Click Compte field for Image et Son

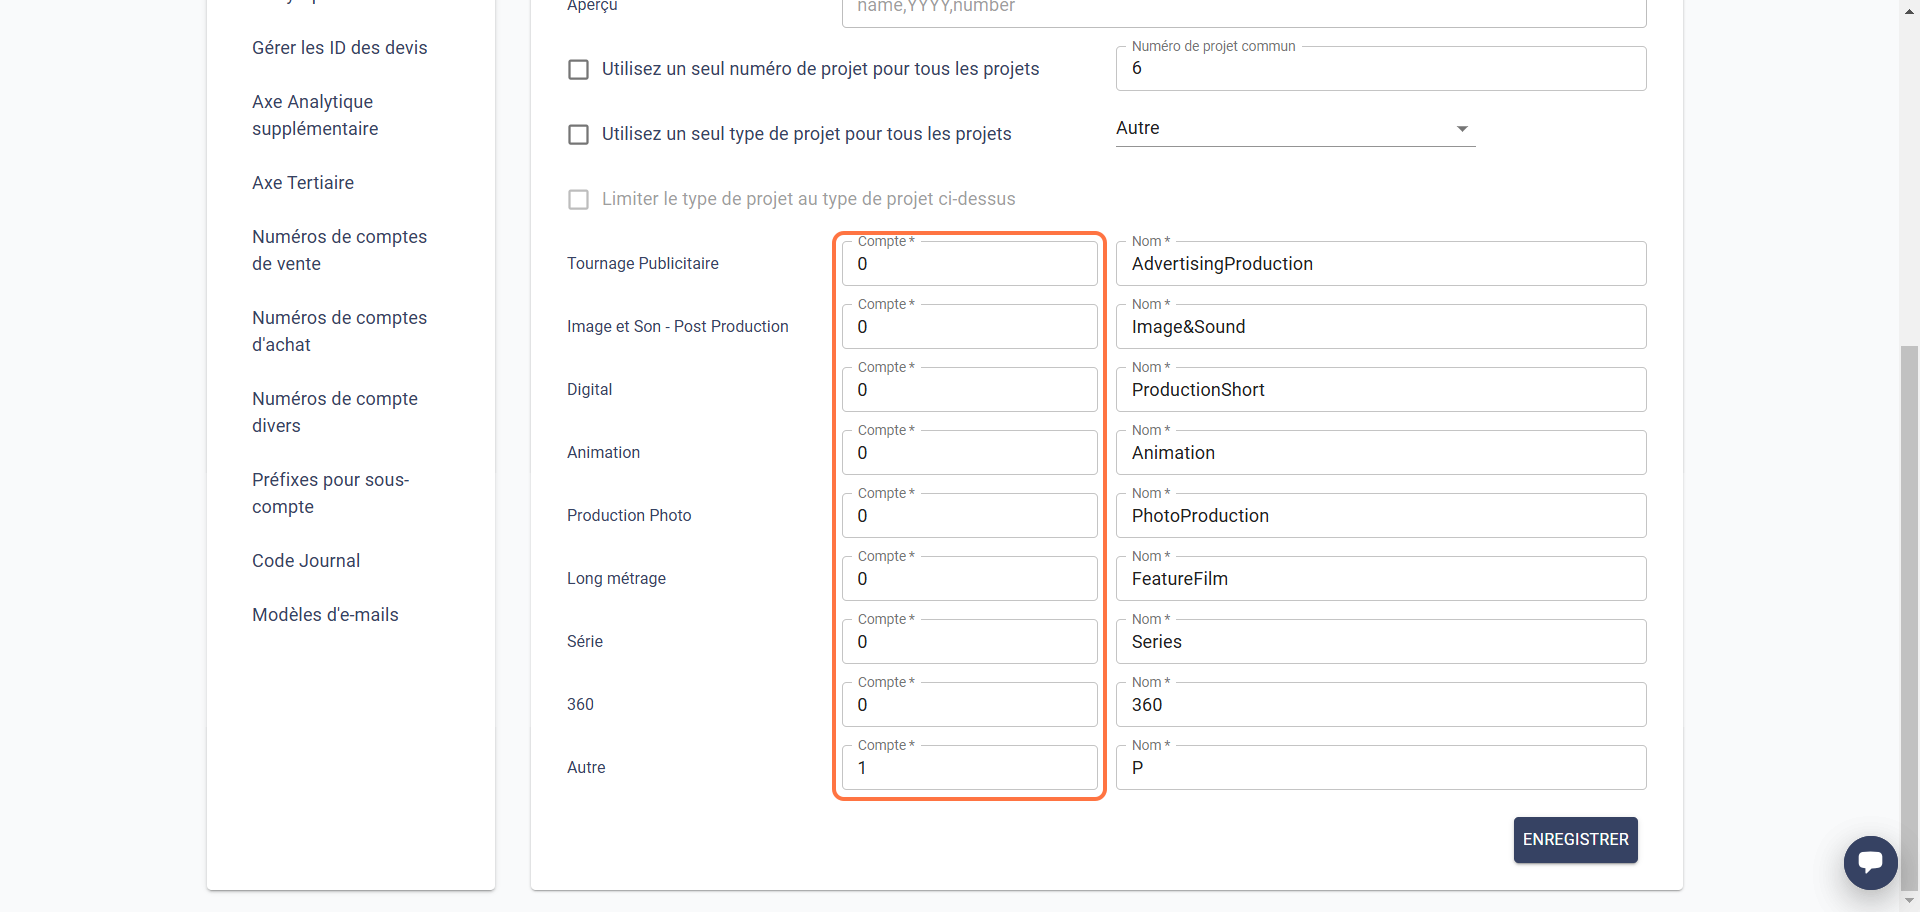[x=969, y=327]
